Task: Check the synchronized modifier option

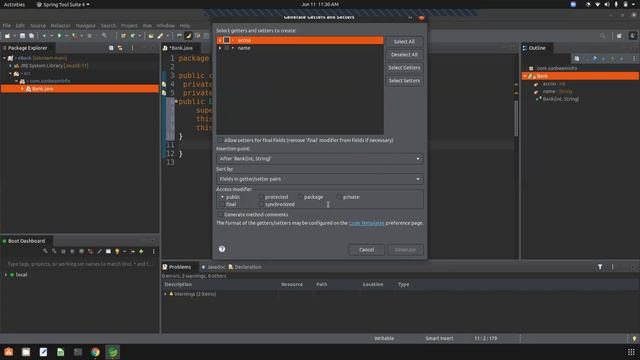Action: 261,204
